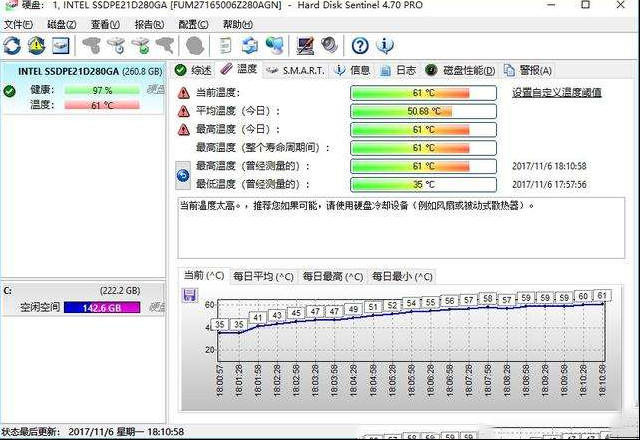Select the C: partition entry
The width and height of the screenshot is (640, 440).
83,299
